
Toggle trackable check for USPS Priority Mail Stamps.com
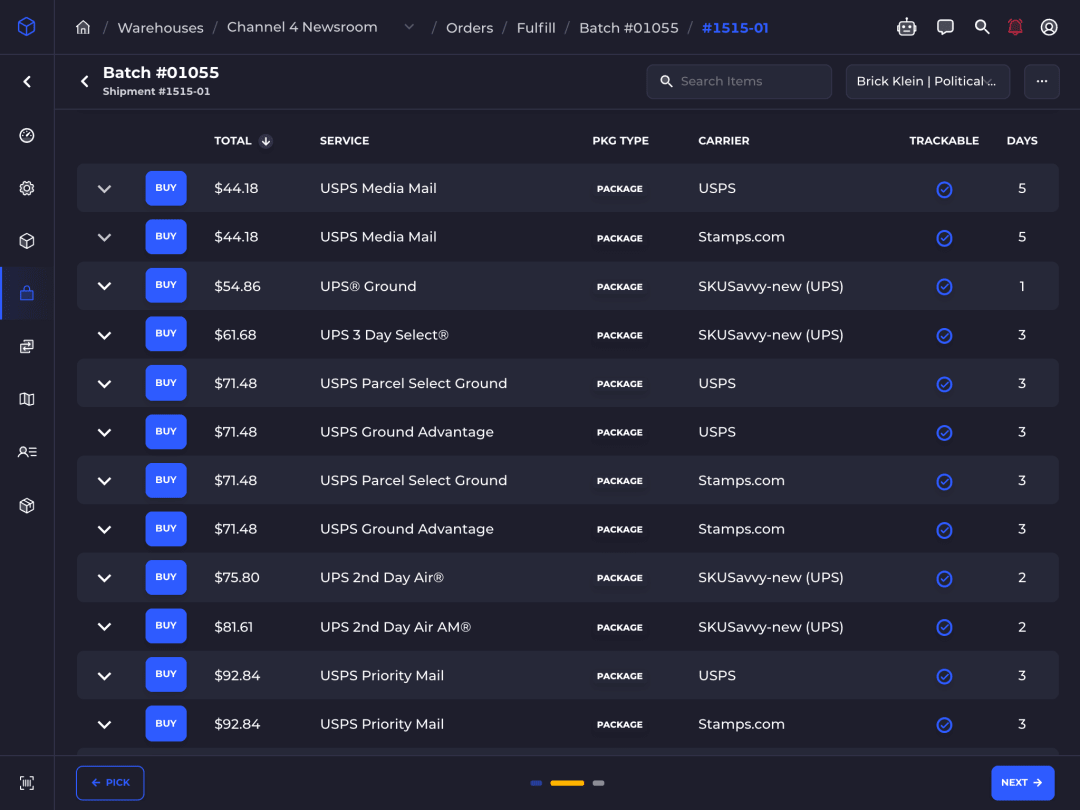coord(944,725)
